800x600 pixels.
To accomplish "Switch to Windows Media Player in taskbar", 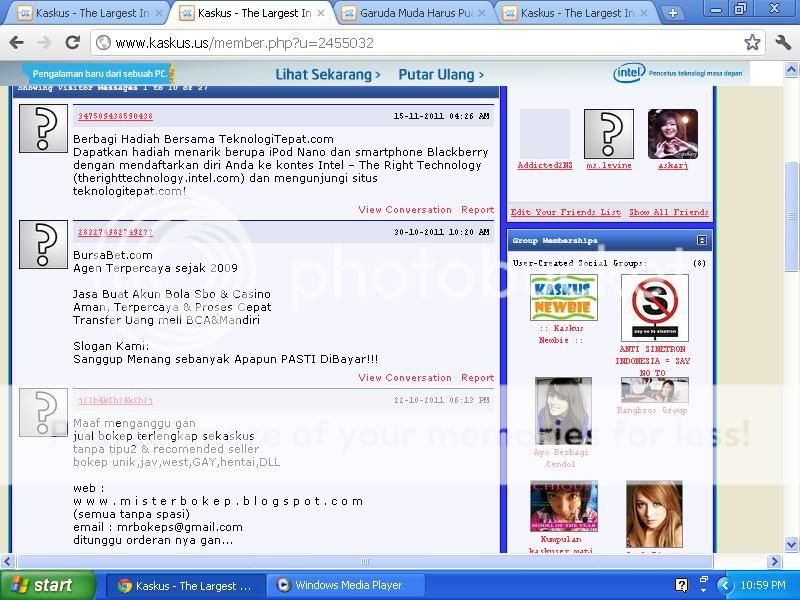I will (348, 585).
